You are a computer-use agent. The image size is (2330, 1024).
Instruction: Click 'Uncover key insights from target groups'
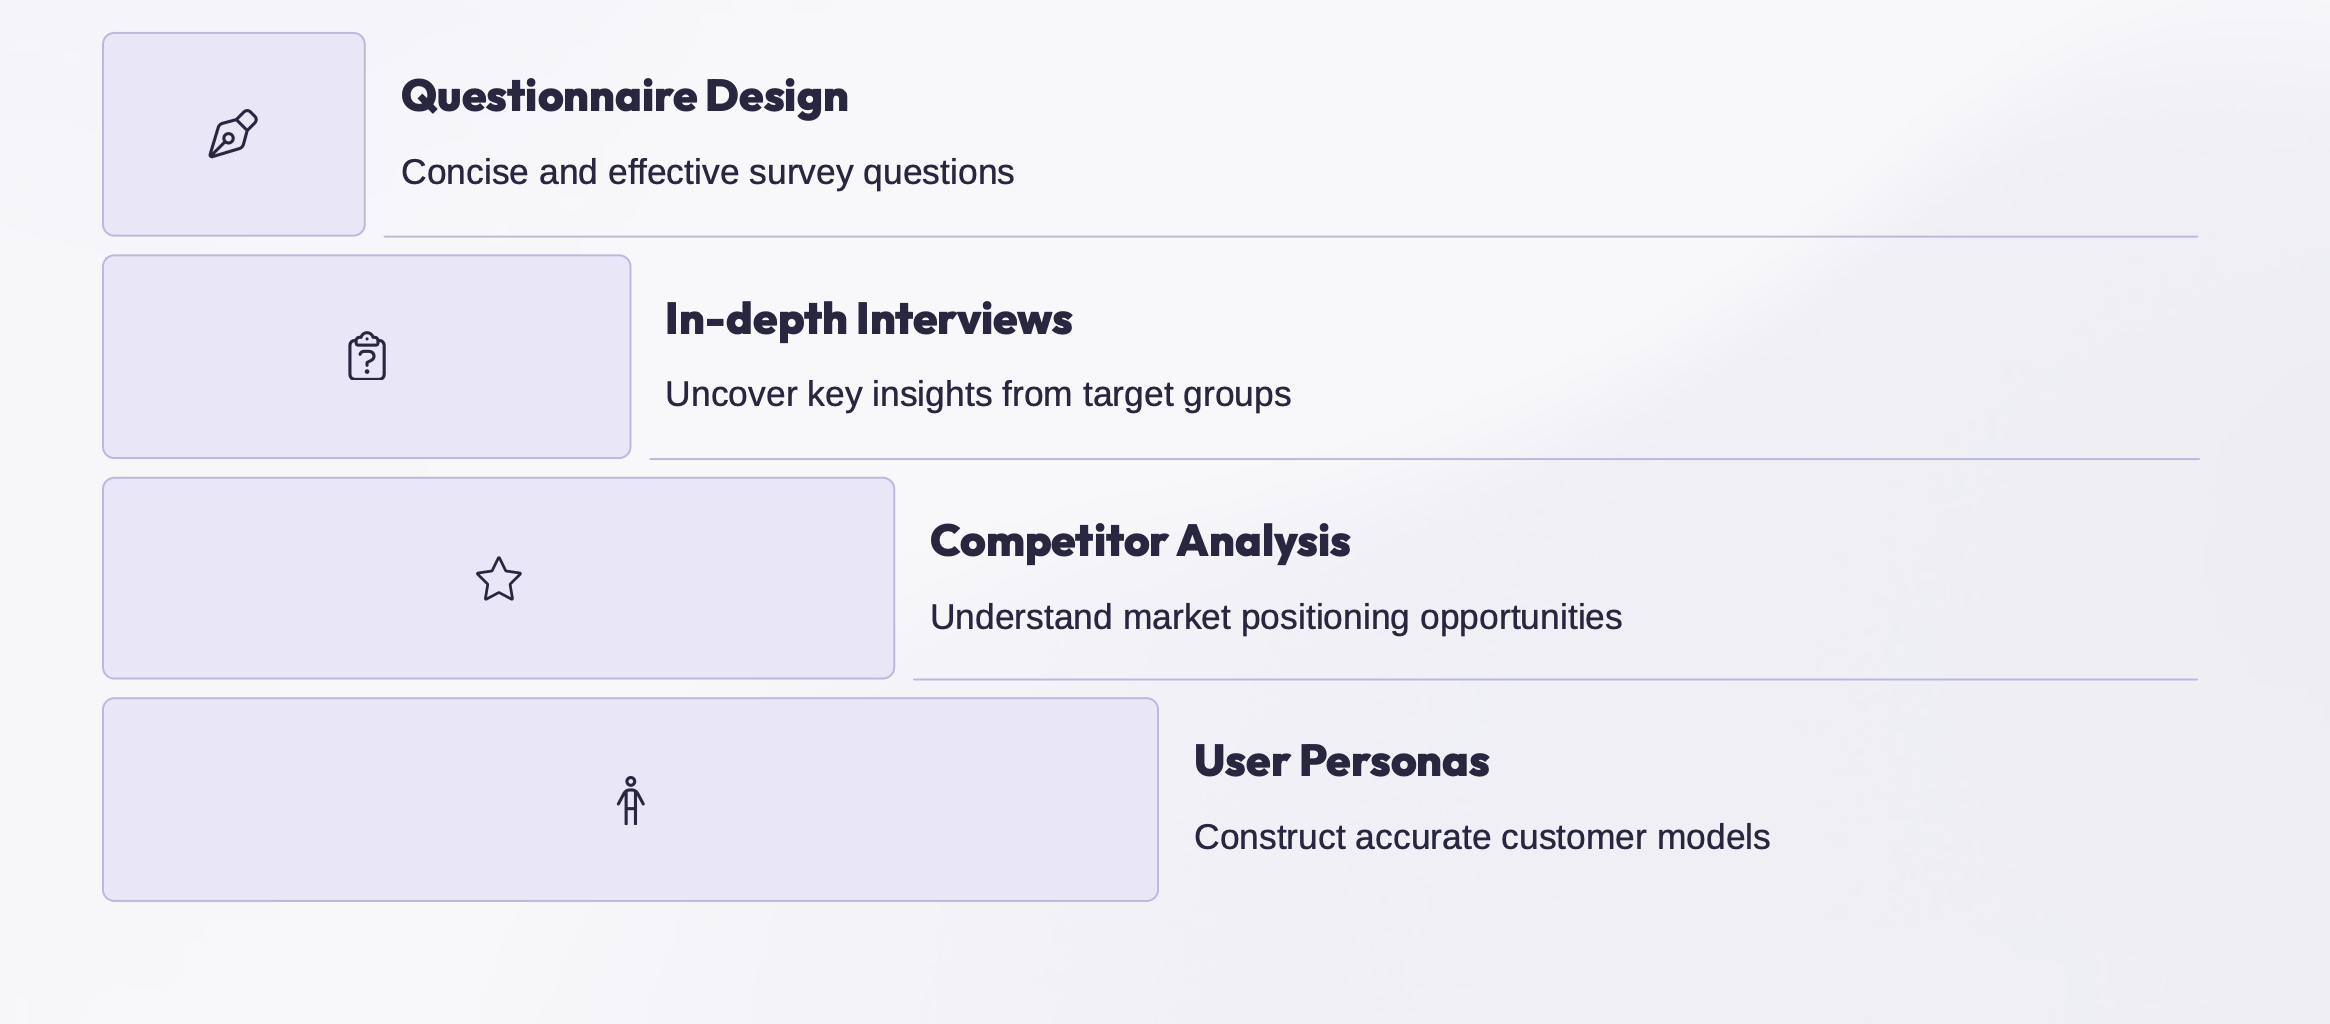coord(978,395)
